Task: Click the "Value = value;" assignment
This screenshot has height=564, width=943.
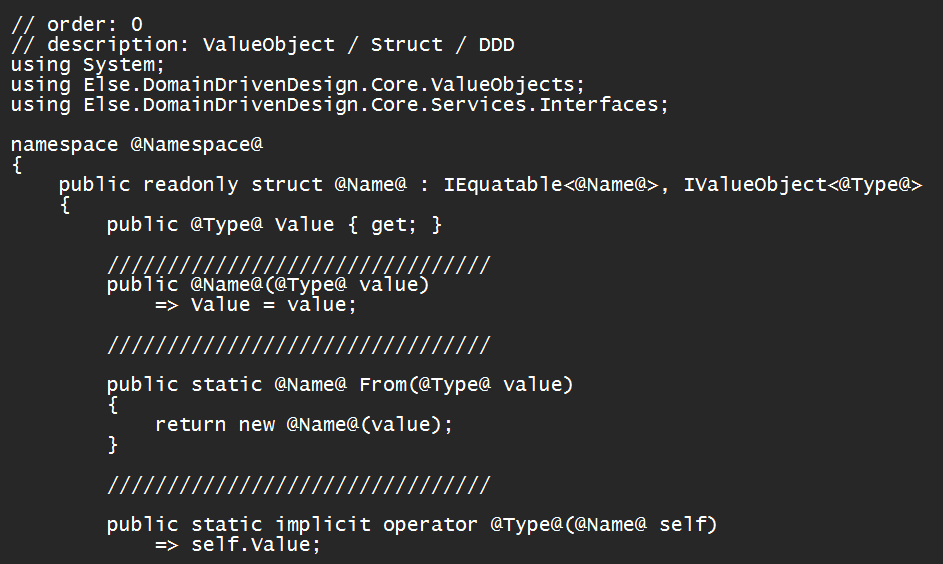Action: click(273, 304)
